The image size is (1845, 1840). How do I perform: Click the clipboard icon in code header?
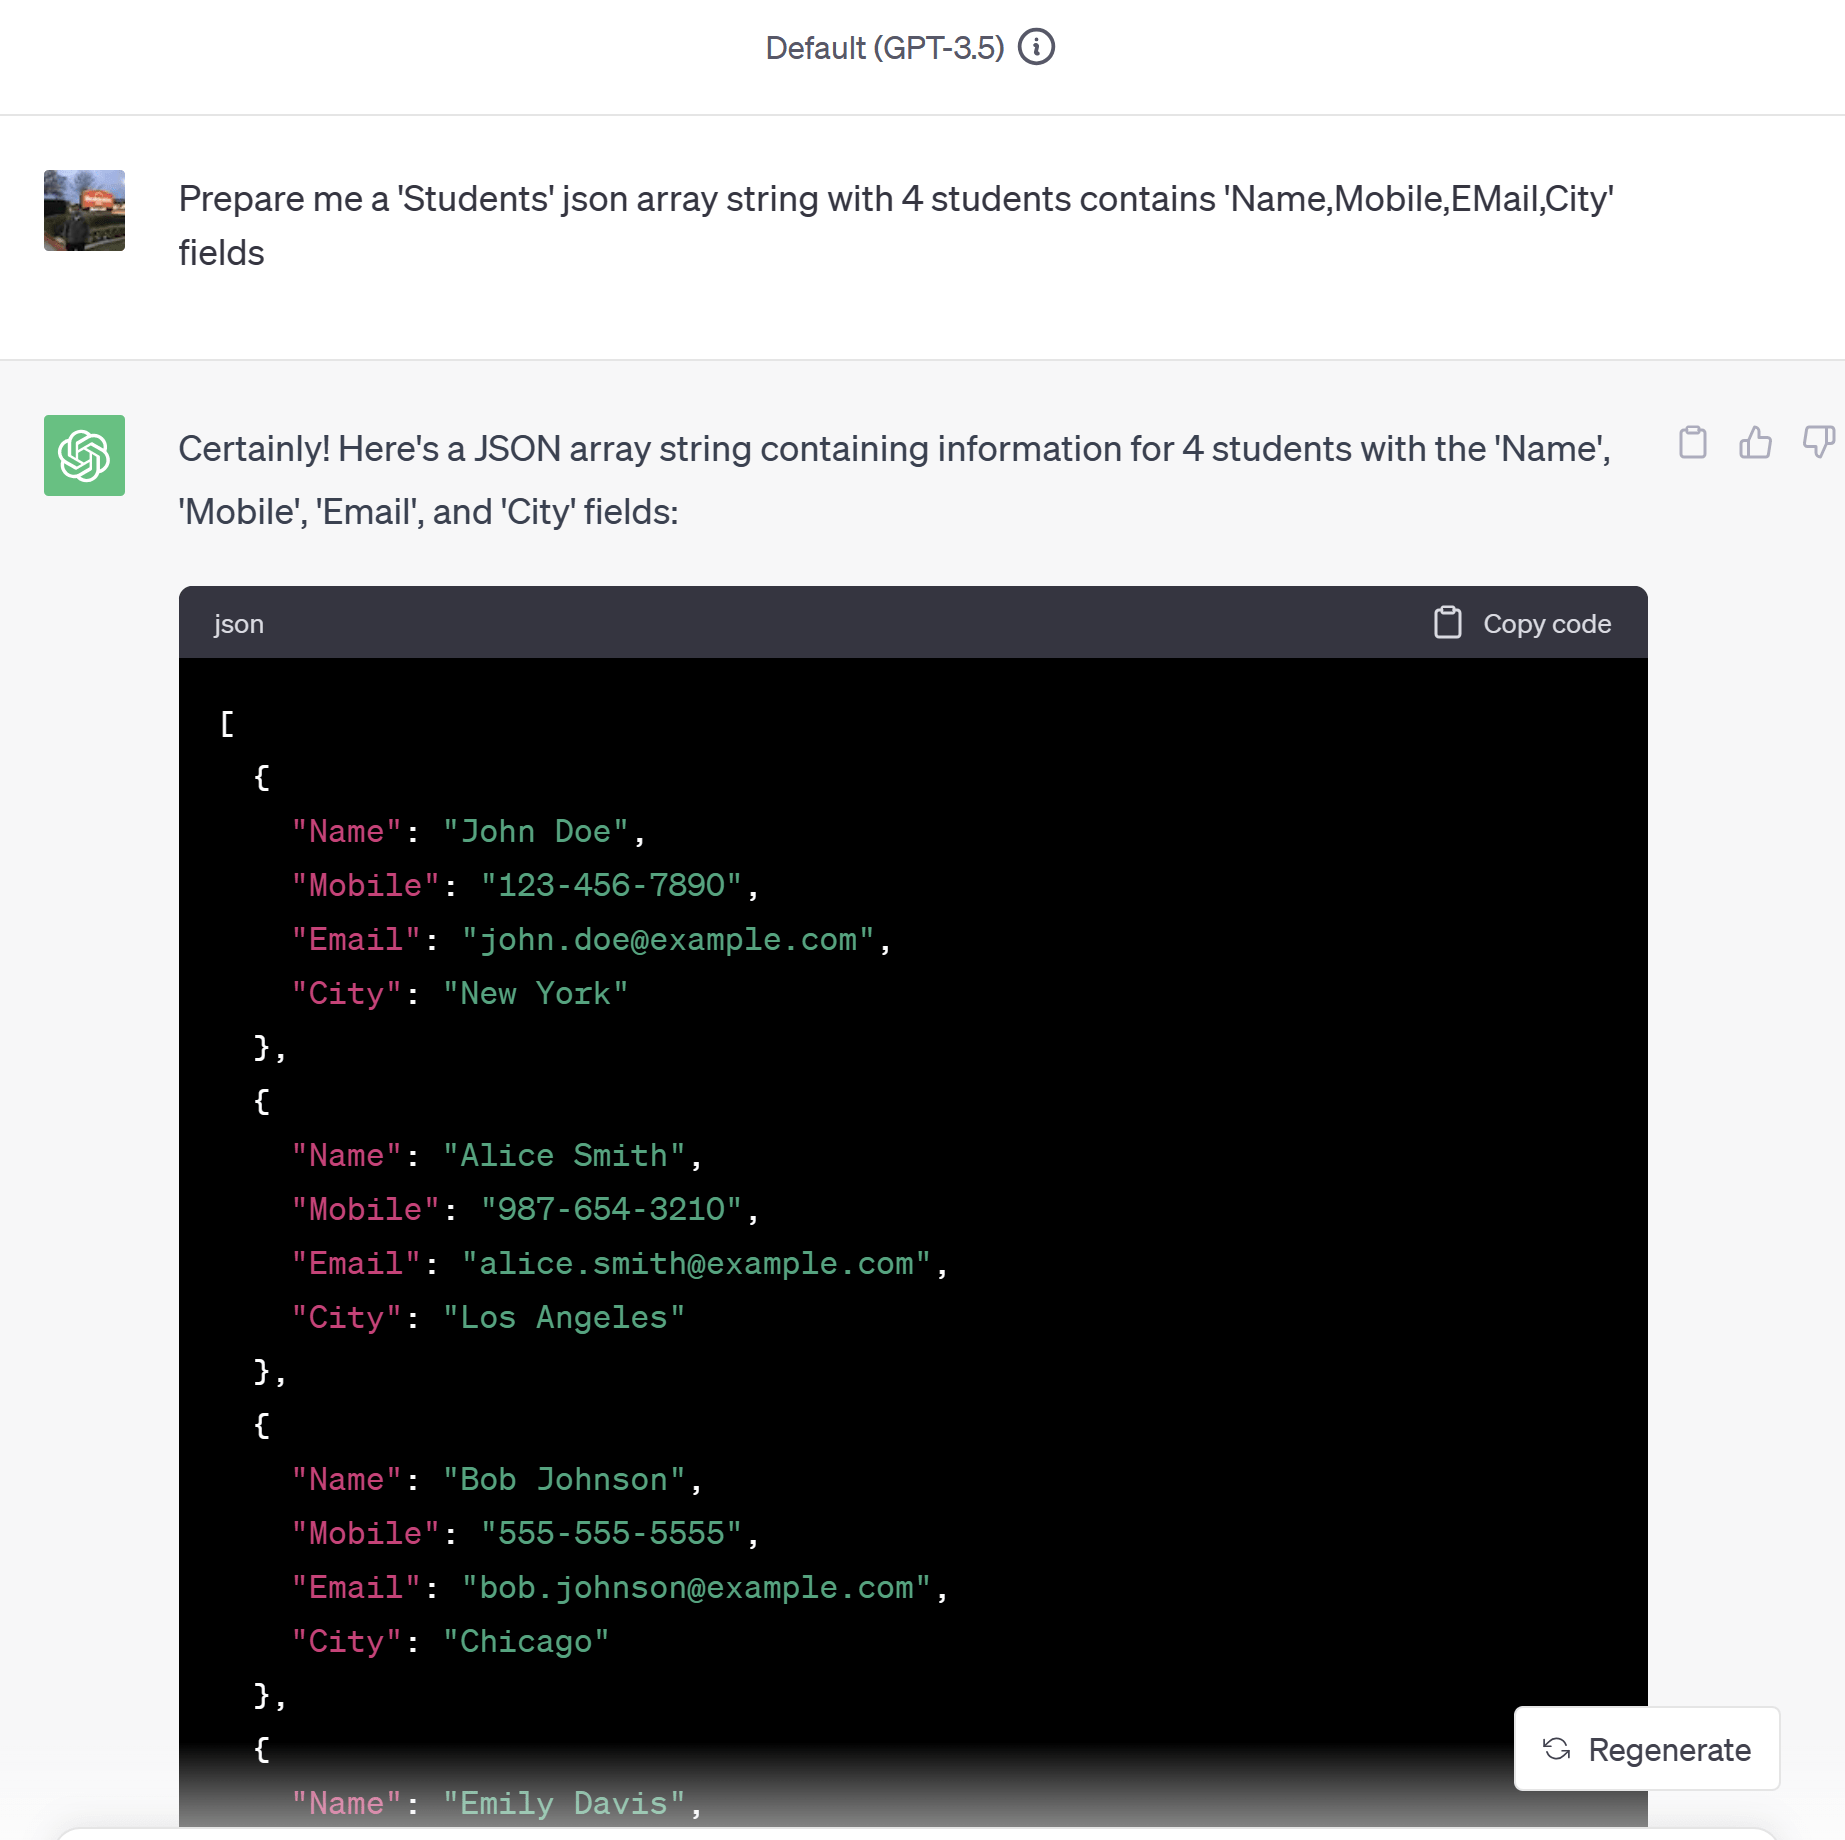click(x=1447, y=622)
